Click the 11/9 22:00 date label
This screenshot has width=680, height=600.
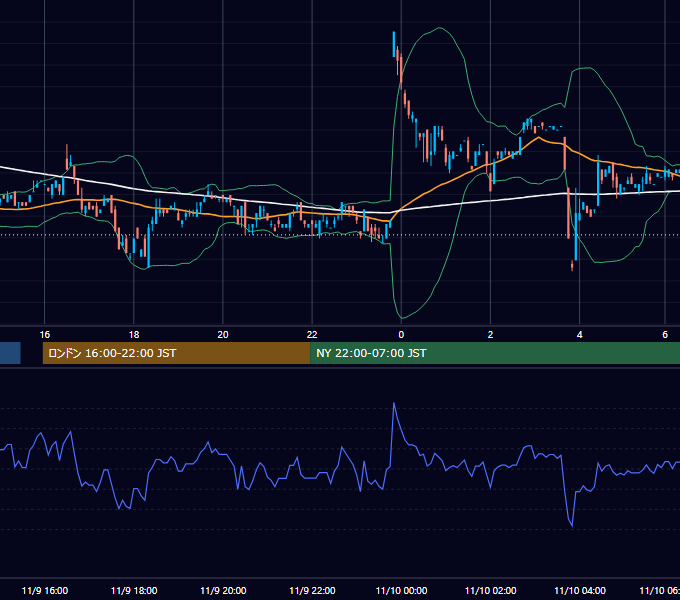tap(312, 591)
